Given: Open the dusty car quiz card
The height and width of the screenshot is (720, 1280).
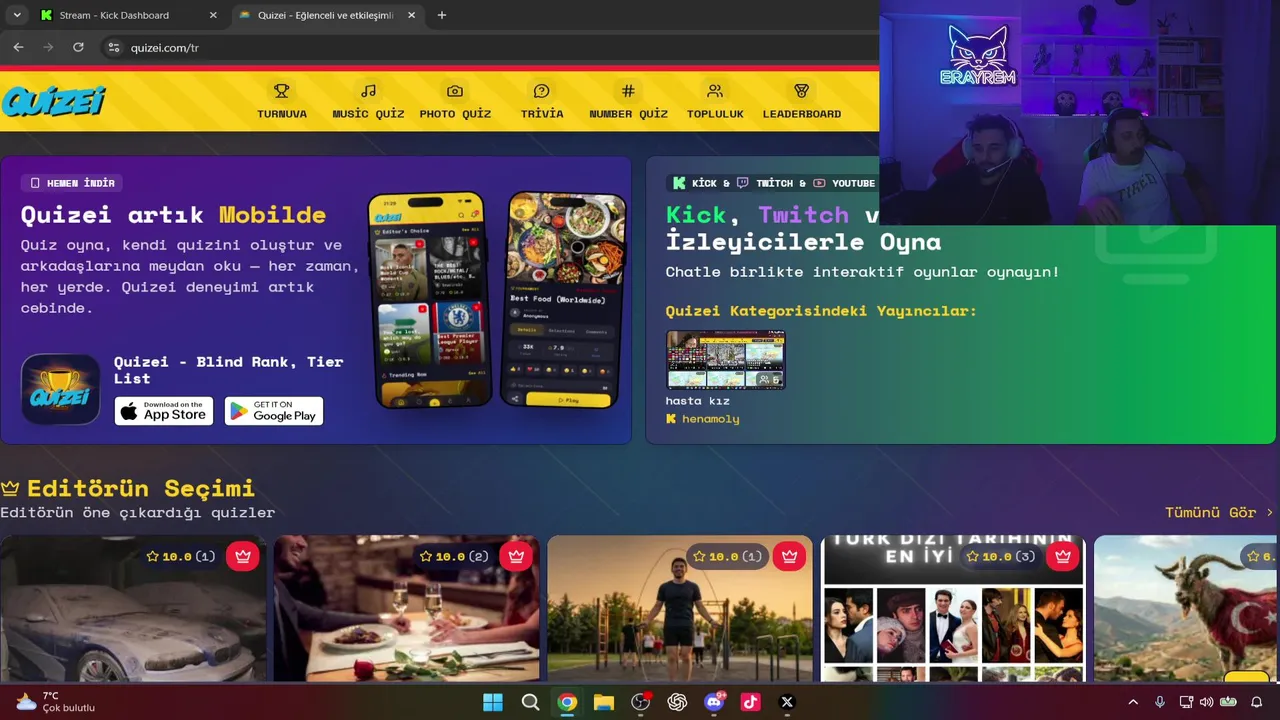Looking at the screenshot, I should [x=133, y=609].
